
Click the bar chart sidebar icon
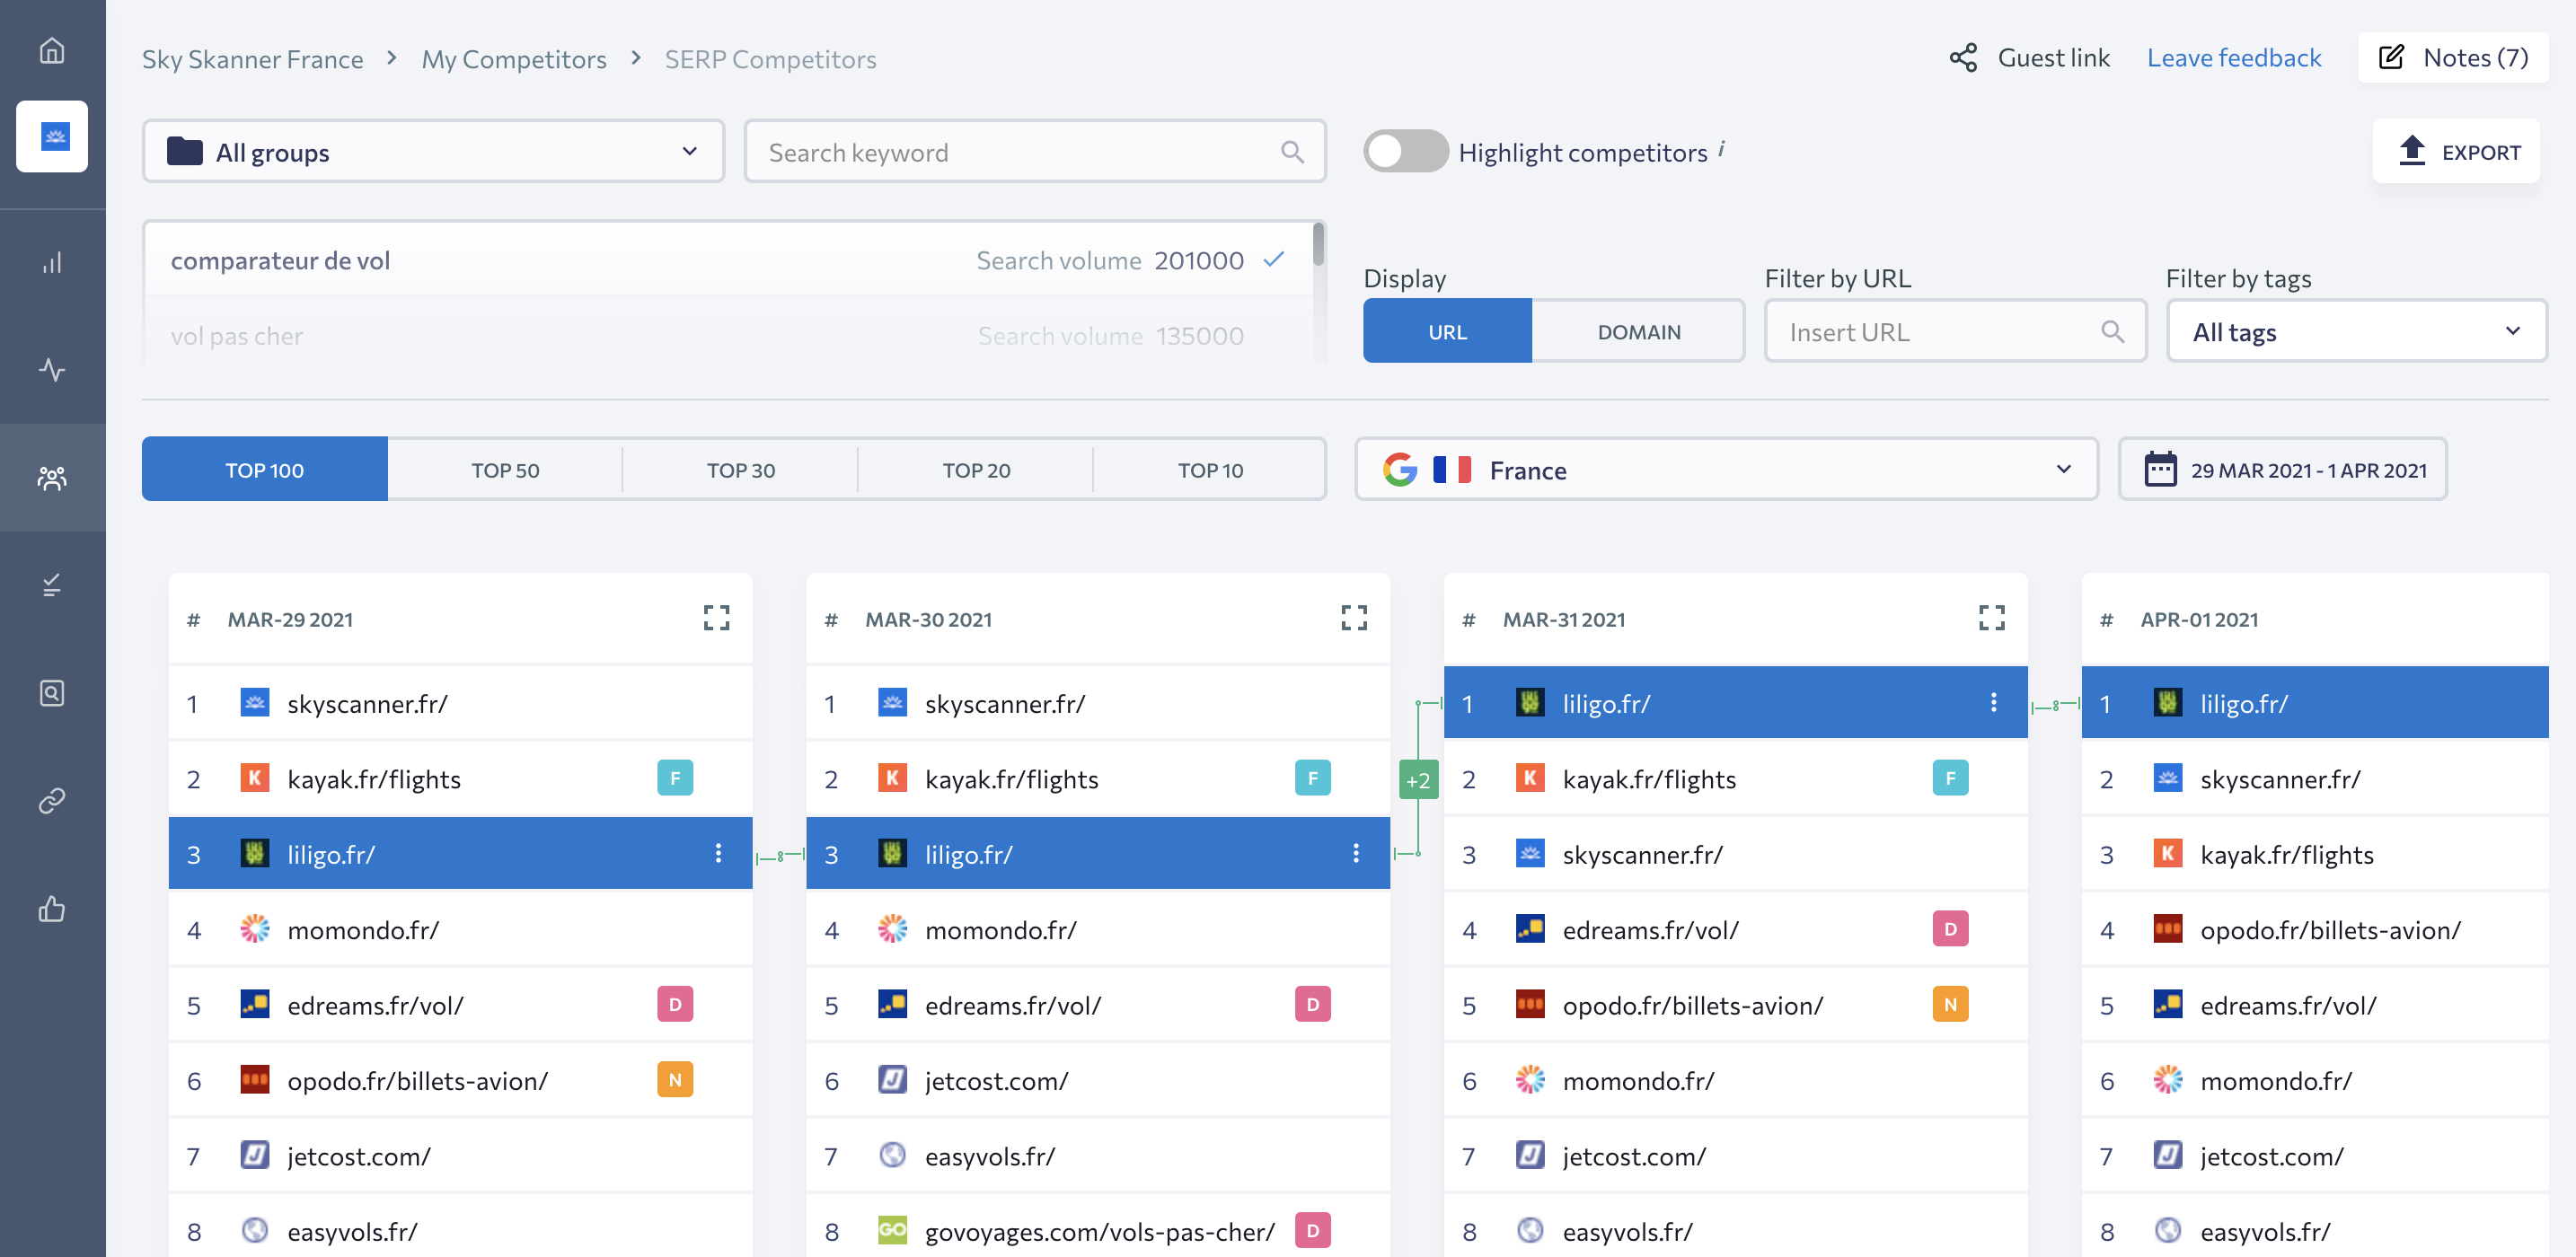tap(52, 263)
